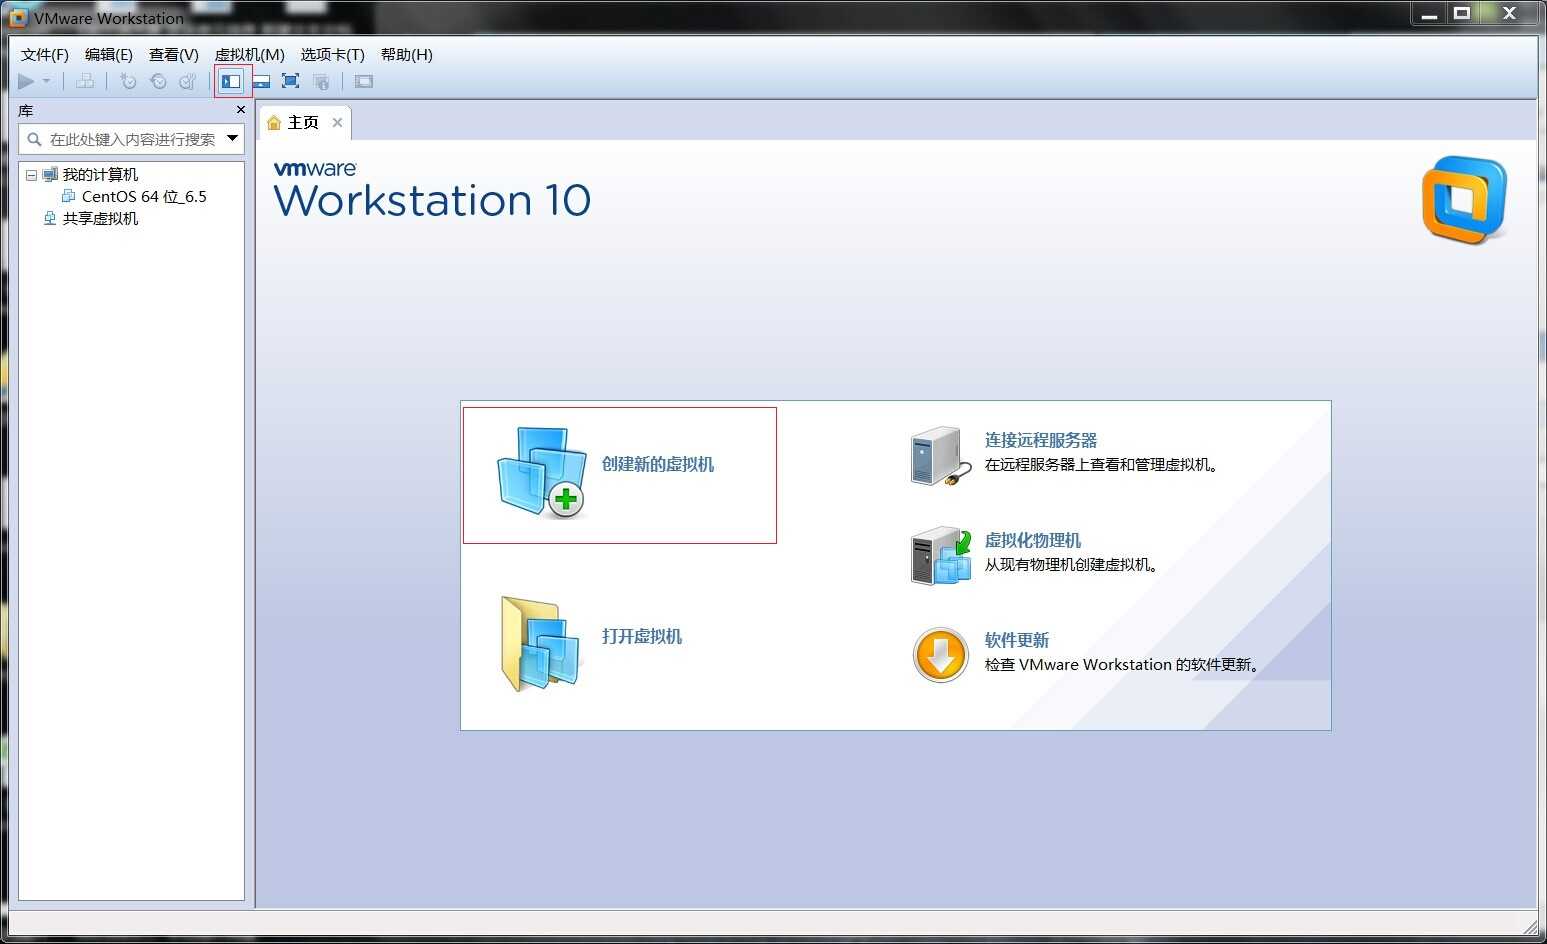
Task: Select 我的计算机 in the library tree
Action: pyautogui.click(x=100, y=174)
